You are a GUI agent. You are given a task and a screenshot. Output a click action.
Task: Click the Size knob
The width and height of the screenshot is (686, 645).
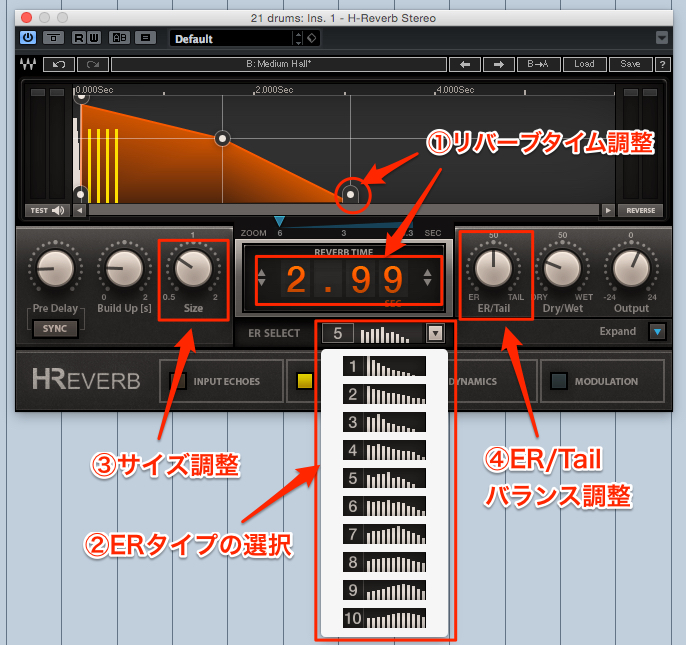(193, 268)
